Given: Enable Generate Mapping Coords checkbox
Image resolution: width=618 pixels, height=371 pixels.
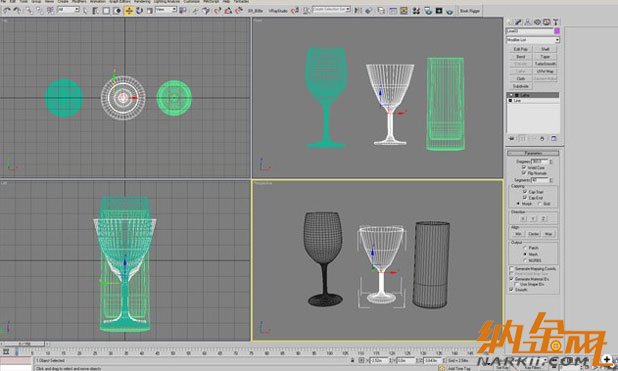Looking at the screenshot, I should pyautogui.click(x=512, y=268).
